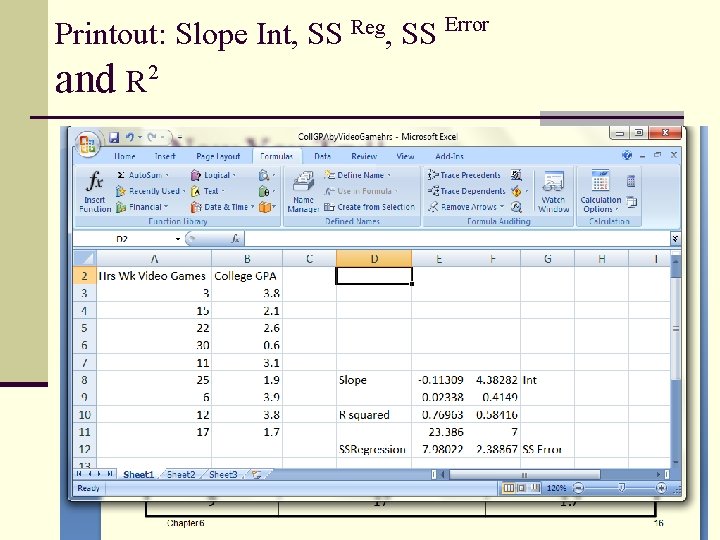Click the Show Formulas icon

[516, 175]
